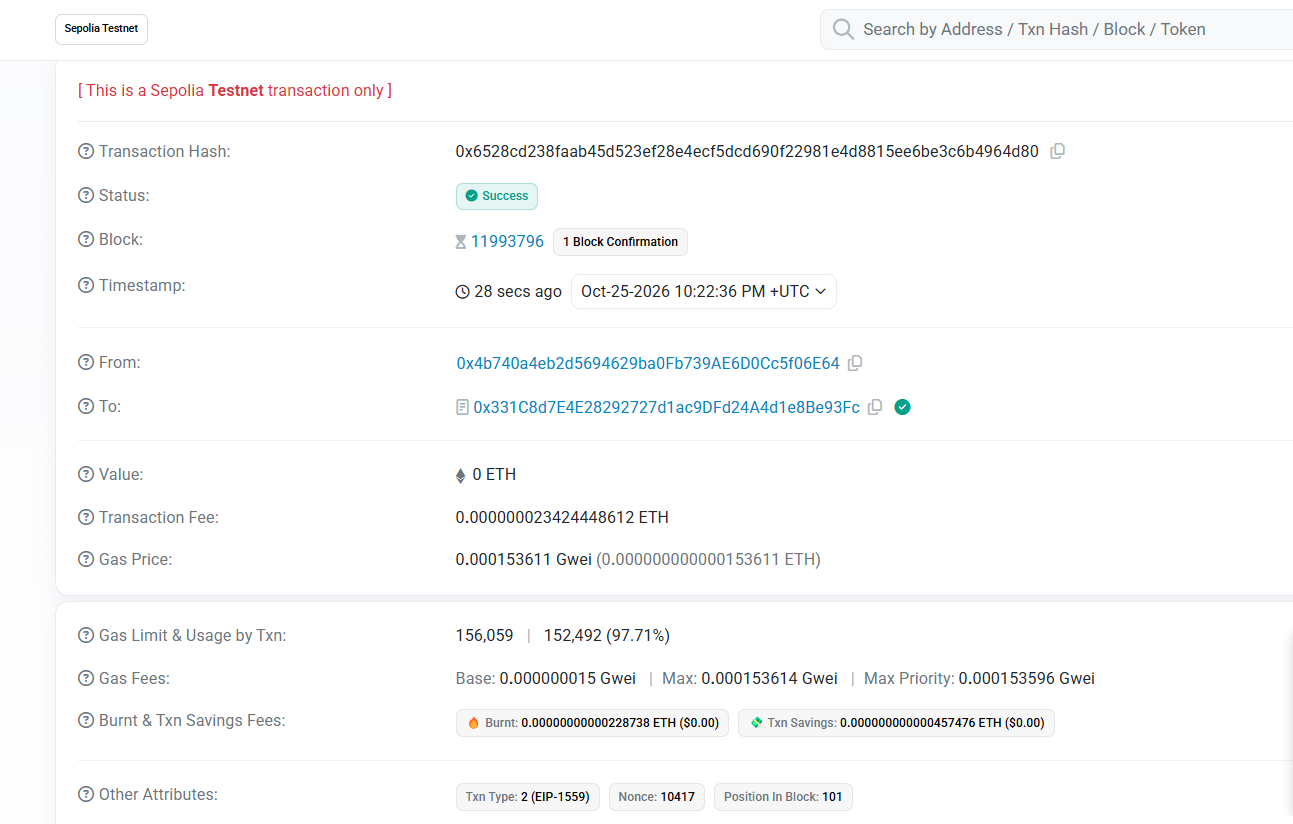This screenshot has height=824, width=1293.
Task: Click the gas usage 152,492 (97.71%)
Action: pyautogui.click(x=607, y=636)
